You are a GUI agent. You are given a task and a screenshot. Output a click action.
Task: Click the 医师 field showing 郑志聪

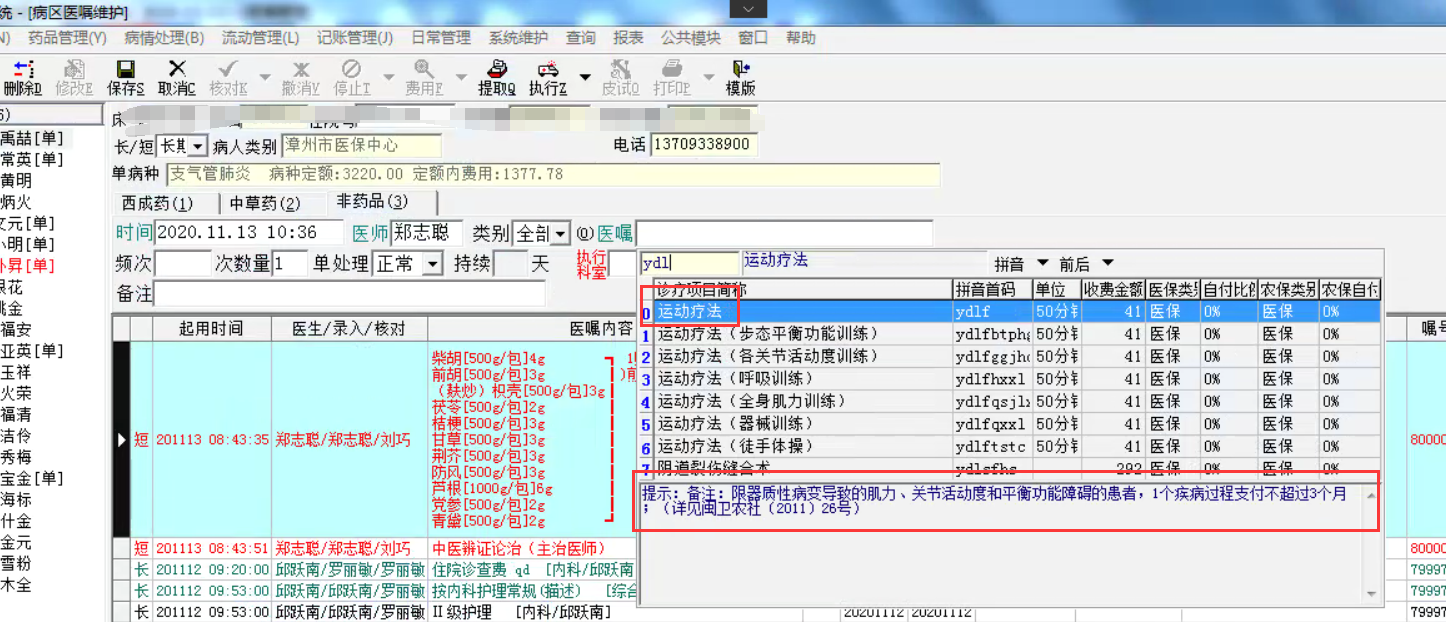[x=426, y=233]
